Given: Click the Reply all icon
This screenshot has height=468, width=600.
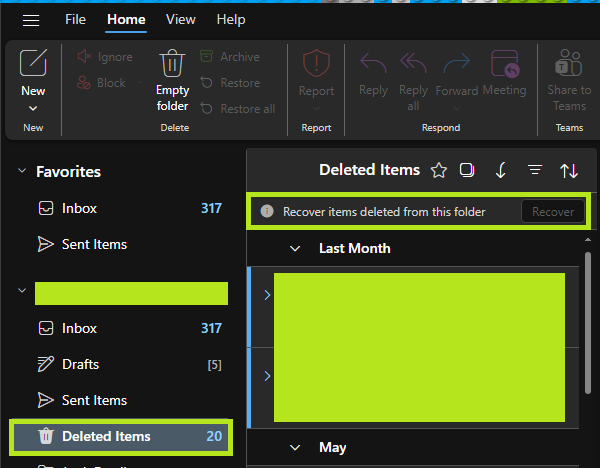Looking at the screenshot, I should [x=413, y=63].
